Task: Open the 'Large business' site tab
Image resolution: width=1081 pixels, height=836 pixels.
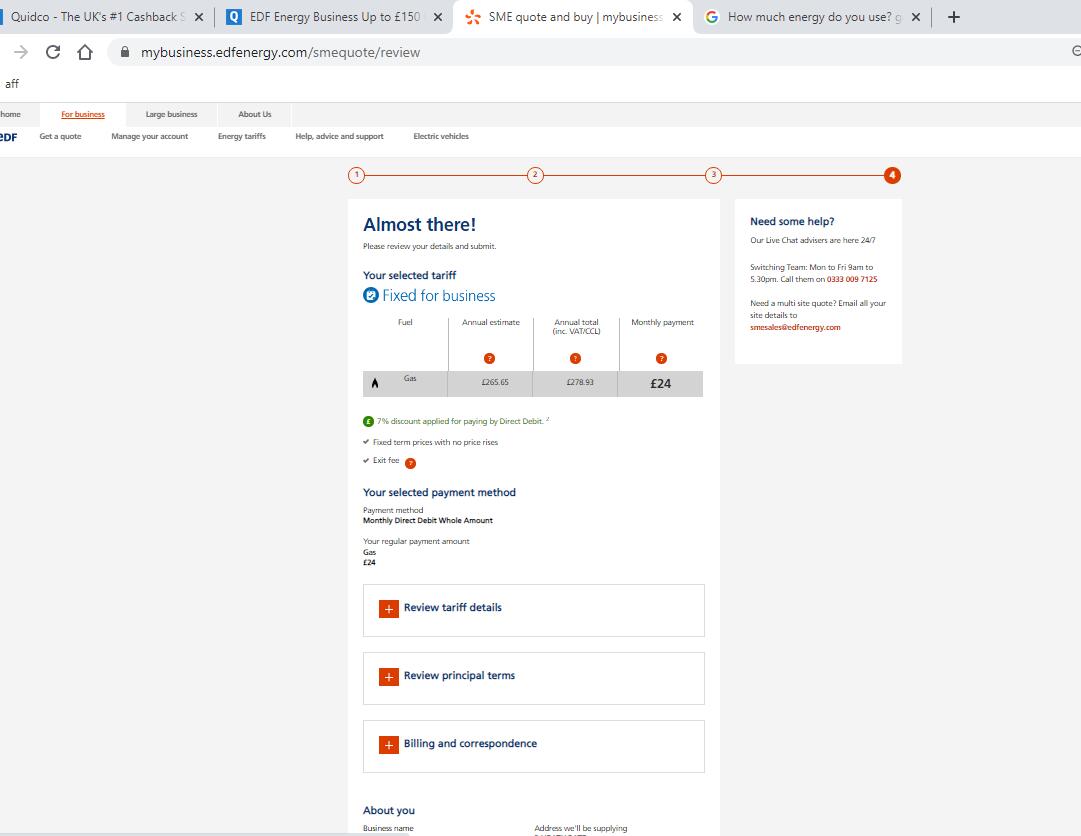Action: click(x=171, y=114)
